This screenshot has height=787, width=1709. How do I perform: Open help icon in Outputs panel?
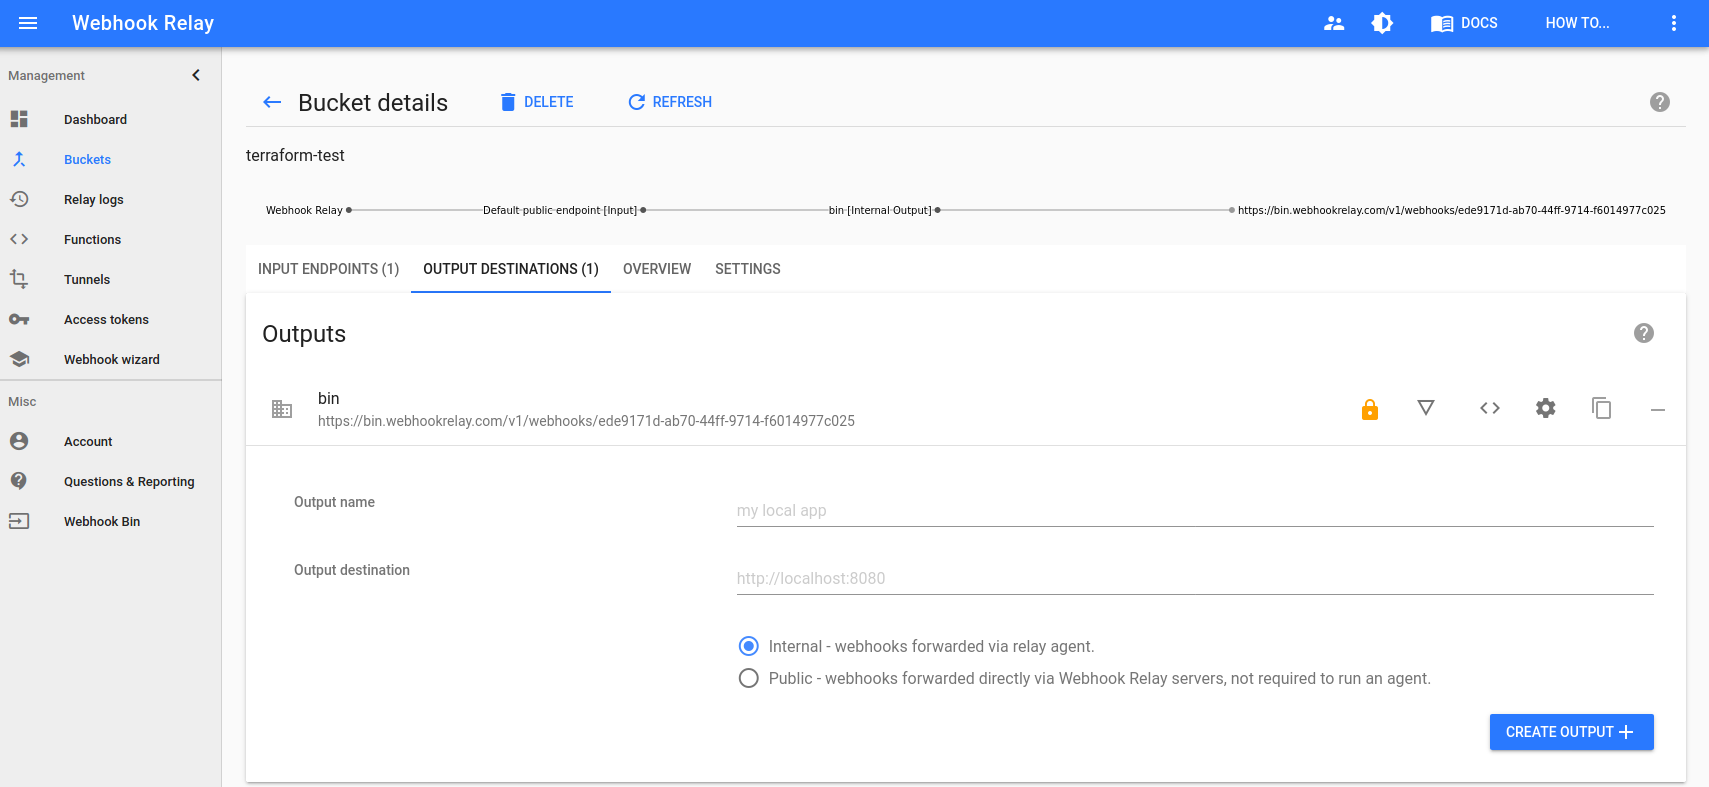(1644, 333)
